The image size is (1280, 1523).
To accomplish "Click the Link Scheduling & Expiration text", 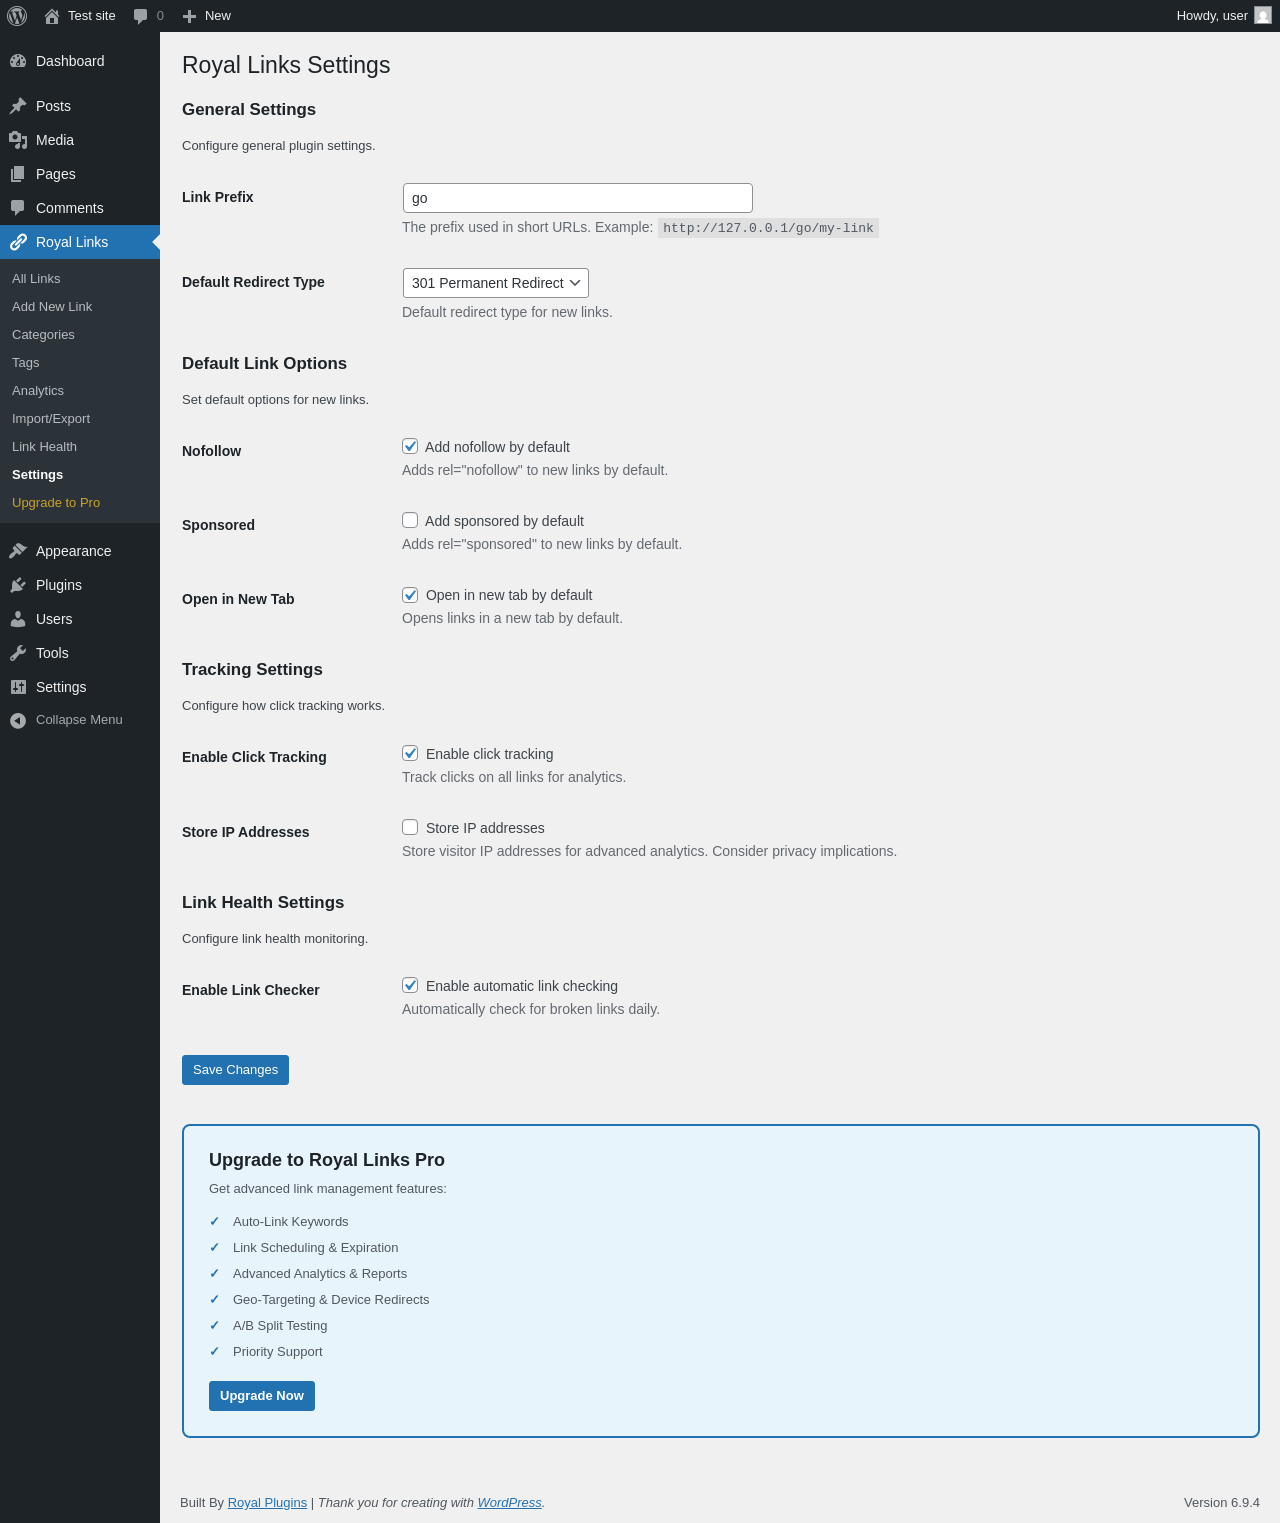I will [316, 1248].
